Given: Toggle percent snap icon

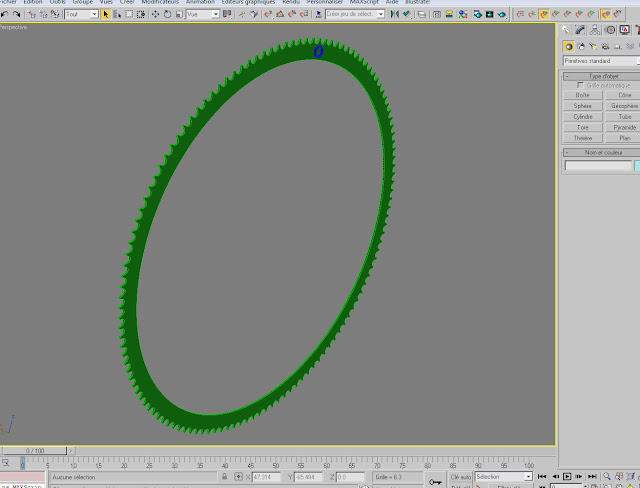Looking at the screenshot, I should click(x=292, y=14).
